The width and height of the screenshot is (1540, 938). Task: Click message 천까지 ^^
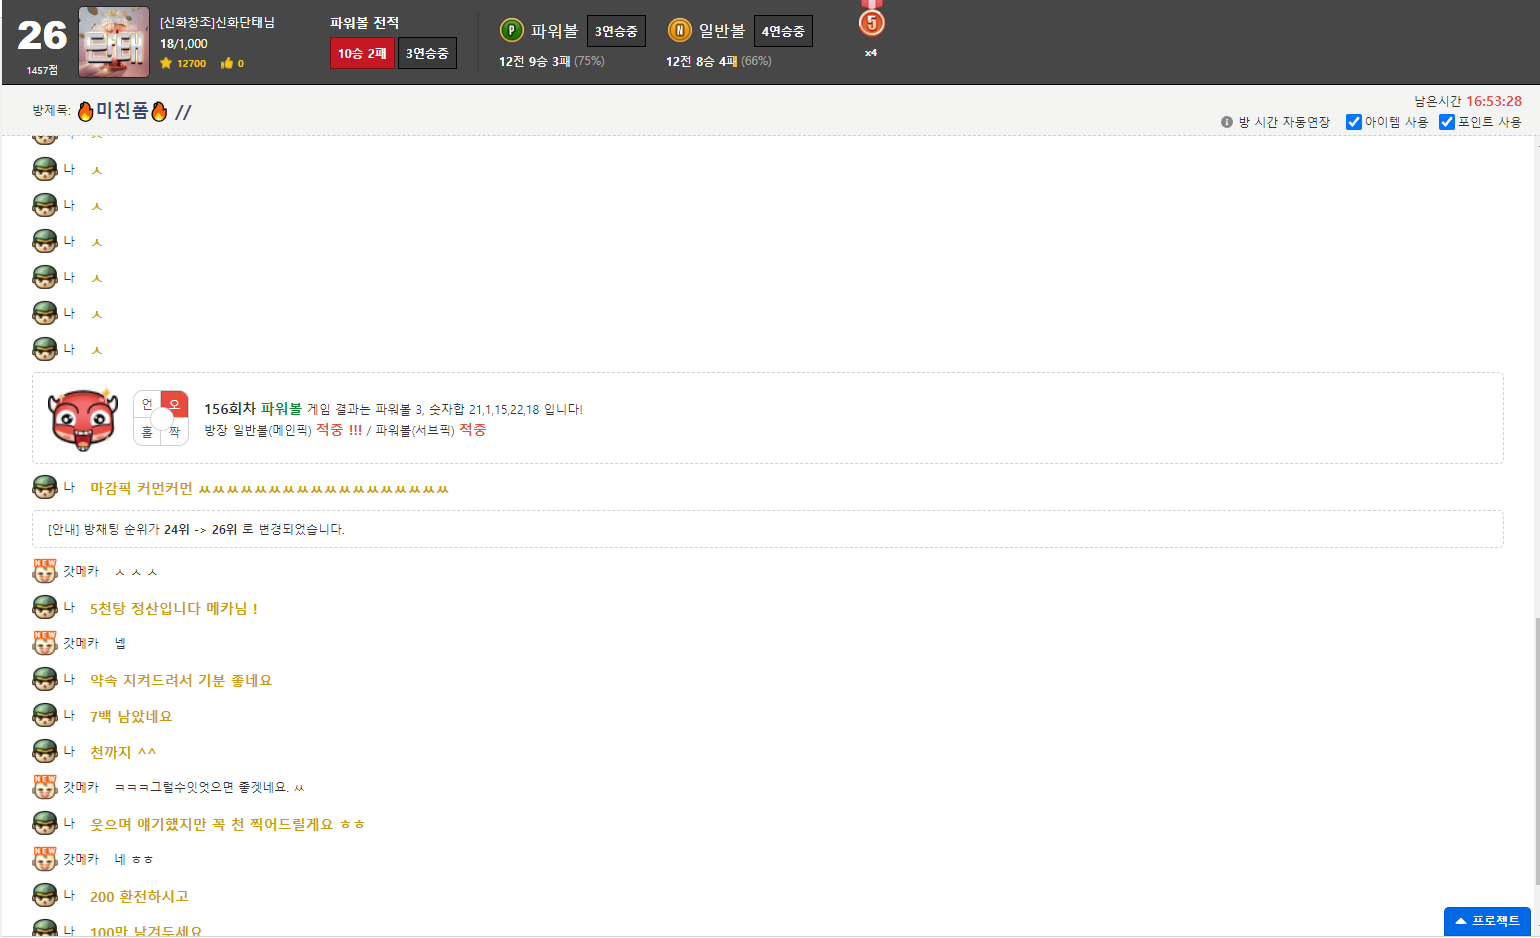[123, 752]
